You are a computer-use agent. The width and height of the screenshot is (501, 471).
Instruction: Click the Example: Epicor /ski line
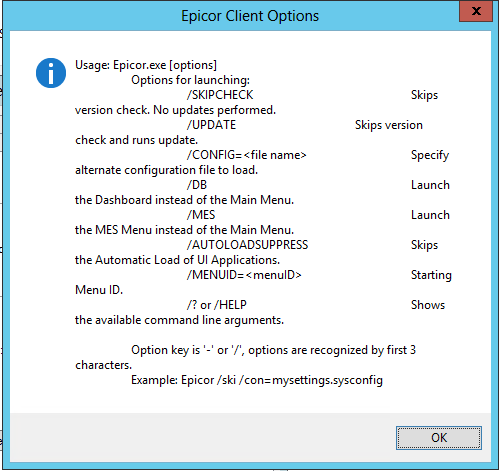pyautogui.click(x=257, y=380)
